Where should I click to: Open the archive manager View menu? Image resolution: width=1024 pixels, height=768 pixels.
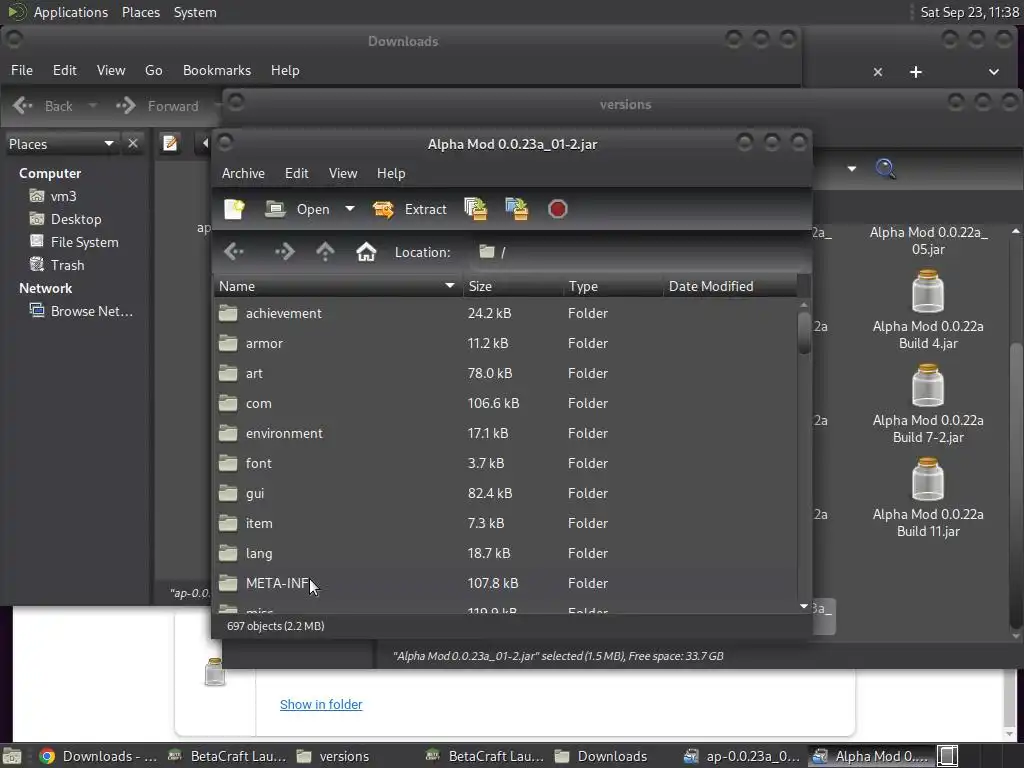coord(343,173)
